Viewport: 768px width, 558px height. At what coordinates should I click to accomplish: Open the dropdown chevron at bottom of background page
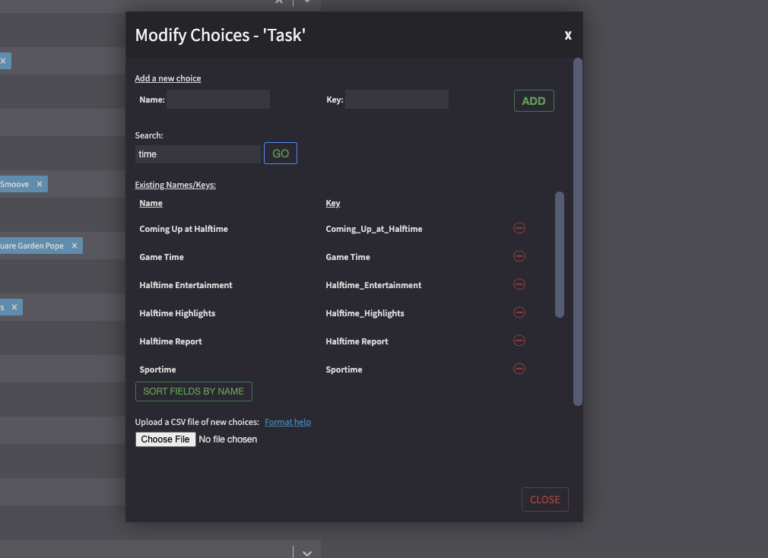307,553
